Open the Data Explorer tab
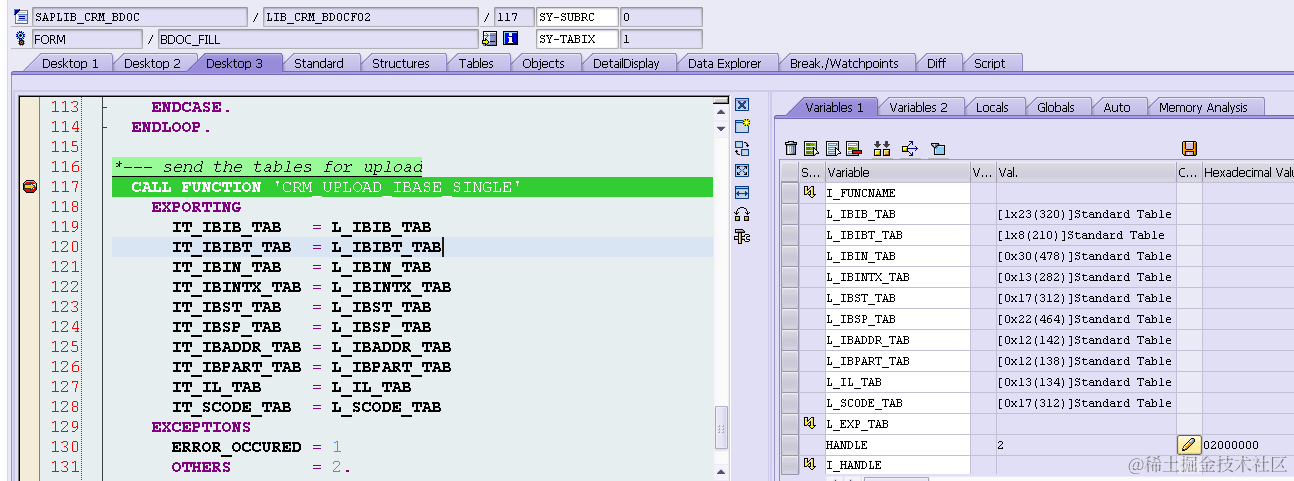 (724, 63)
